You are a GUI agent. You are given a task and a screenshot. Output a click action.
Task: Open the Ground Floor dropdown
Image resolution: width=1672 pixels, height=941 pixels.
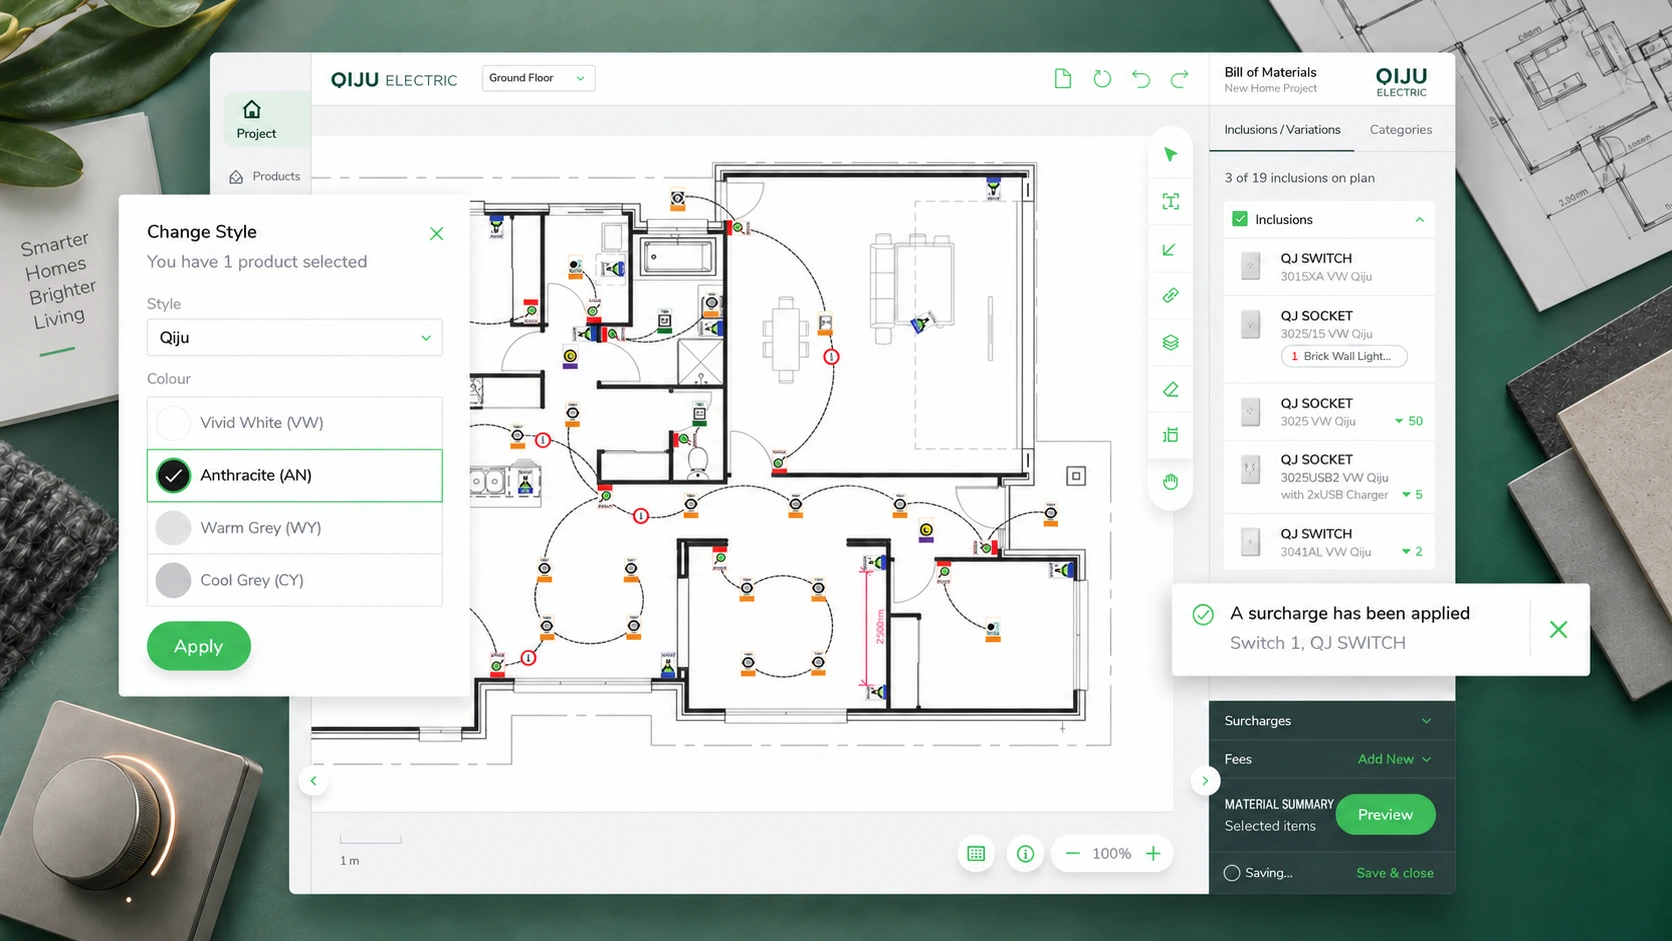click(x=538, y=78)
